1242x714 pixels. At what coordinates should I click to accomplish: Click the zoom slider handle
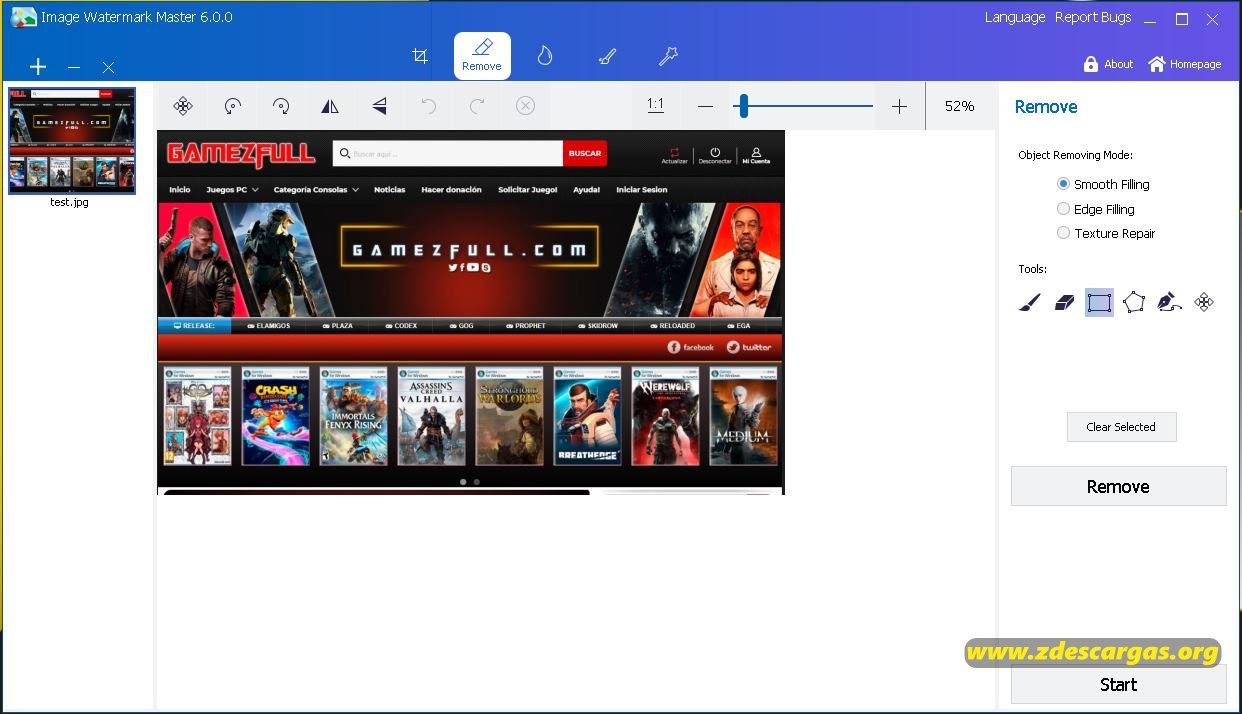743,106
